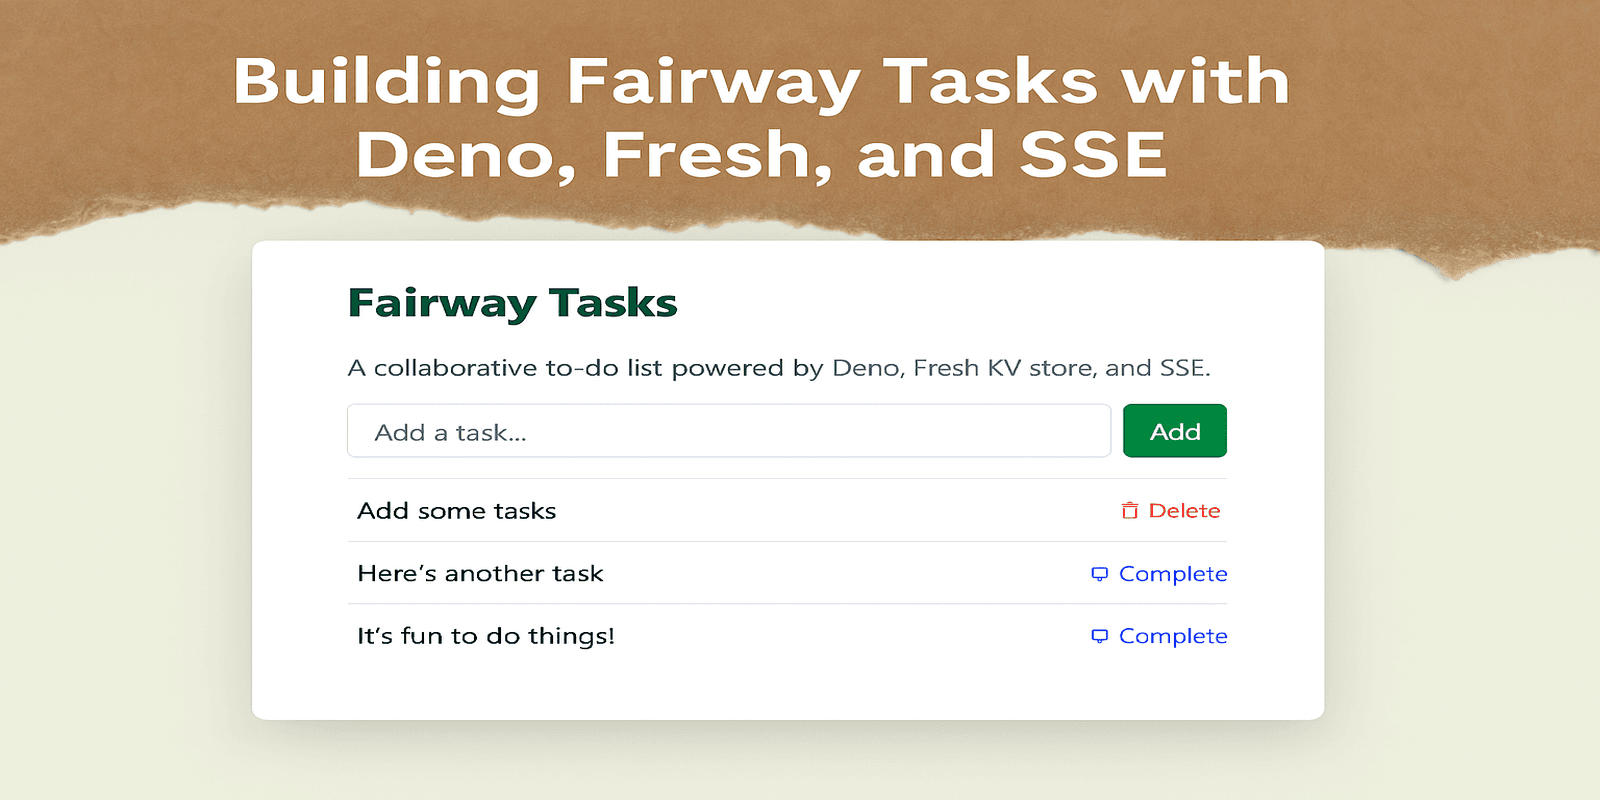This screenshot has width=1600, height=800.
Task: Select the task 'It's fun to do things!'
Action: point(485,636)
